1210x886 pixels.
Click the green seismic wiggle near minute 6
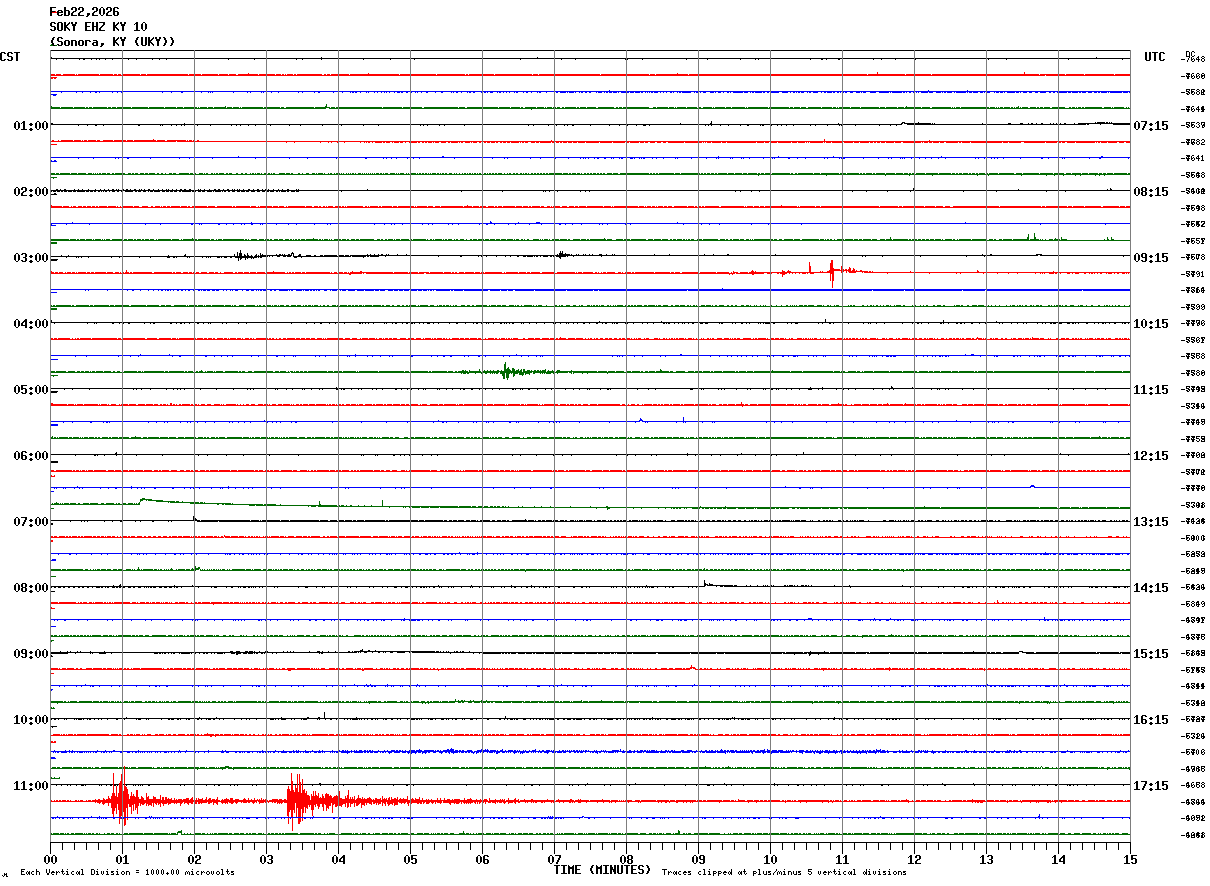coord(506,372)
